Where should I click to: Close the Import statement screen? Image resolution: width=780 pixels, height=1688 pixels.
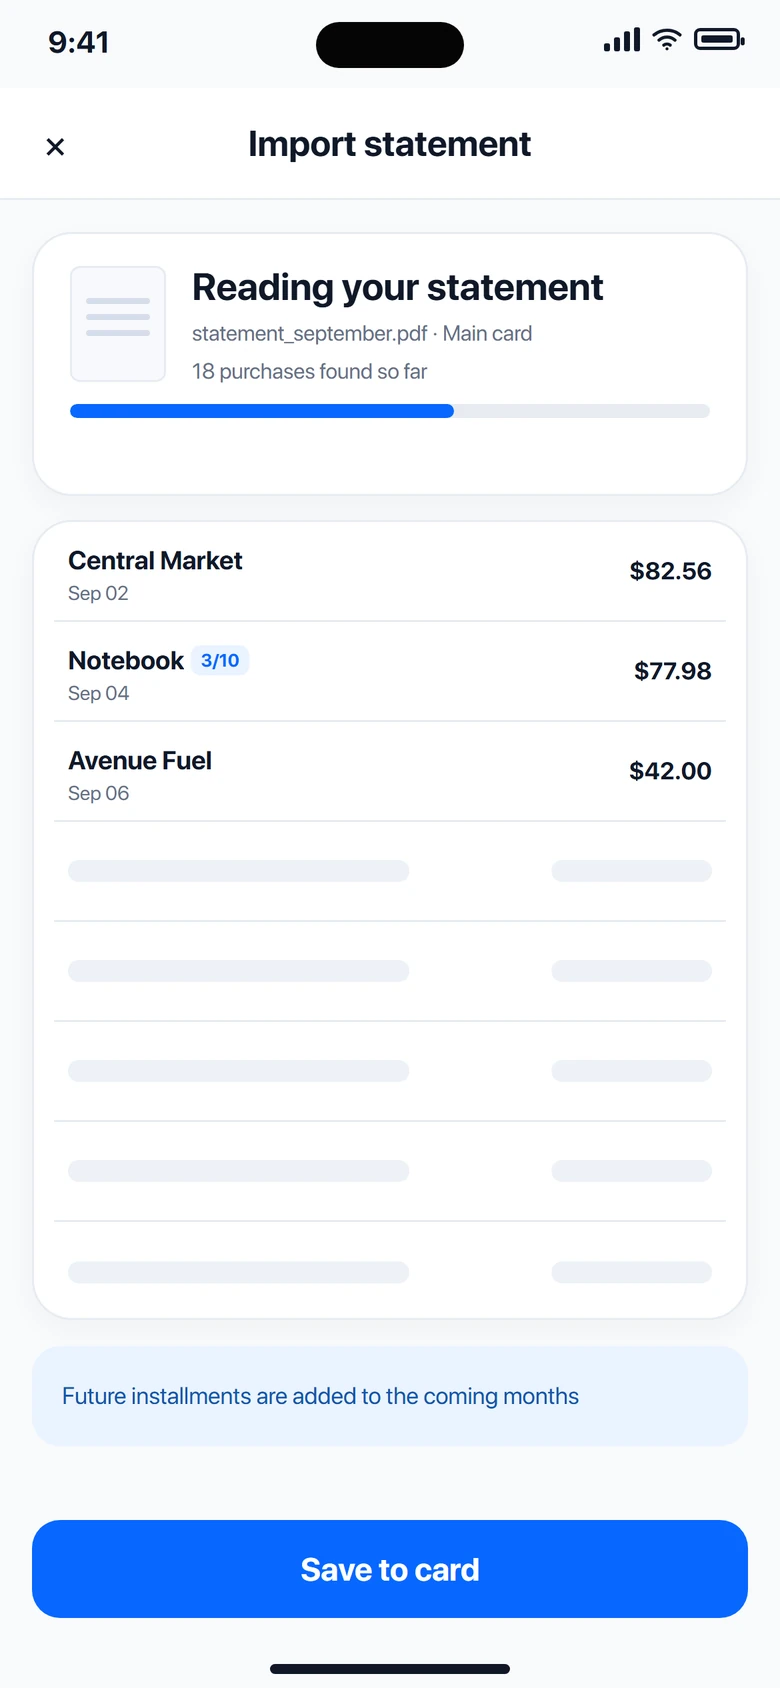(x=55, y=147)
